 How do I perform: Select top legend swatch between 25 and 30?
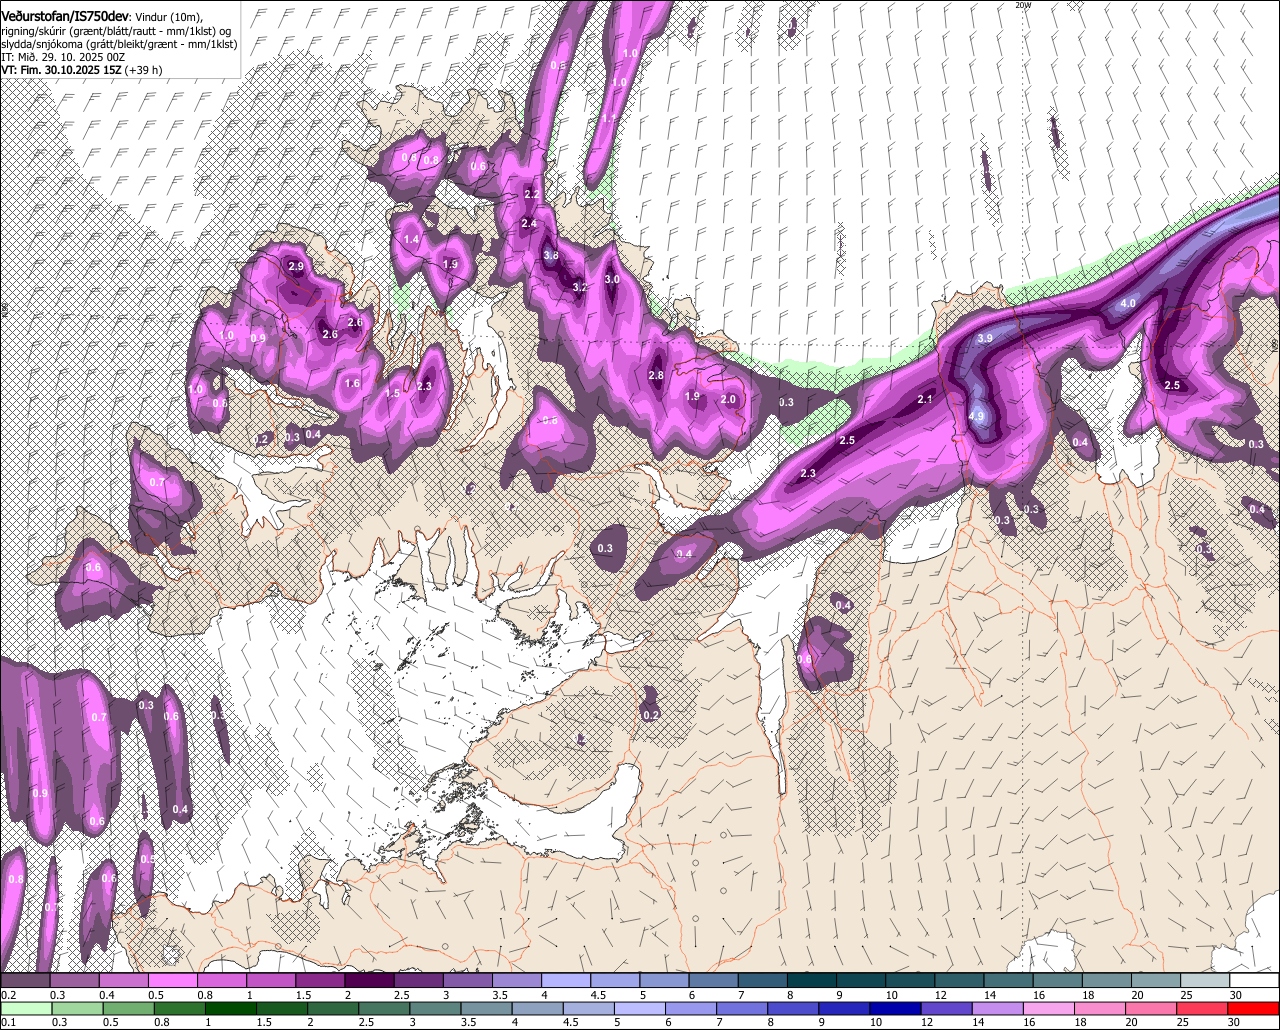pos(1206,981)
